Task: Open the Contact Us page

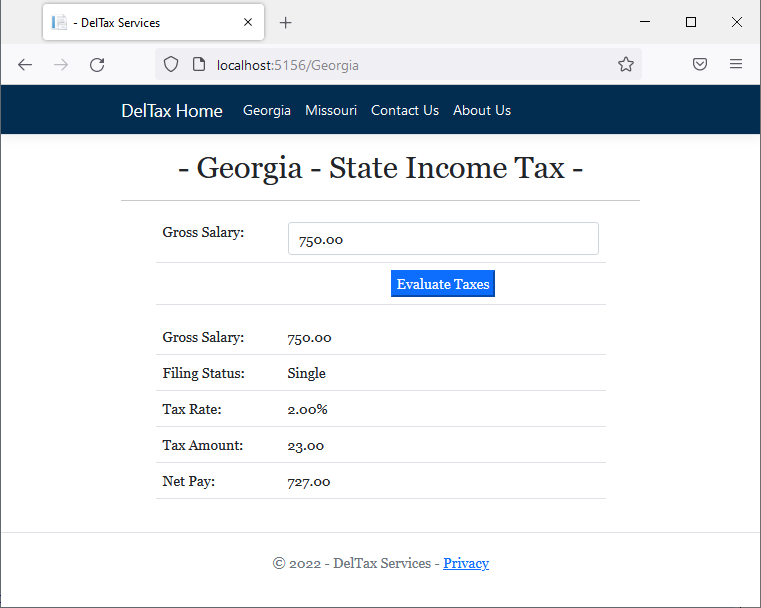Action: coord(405,111)
